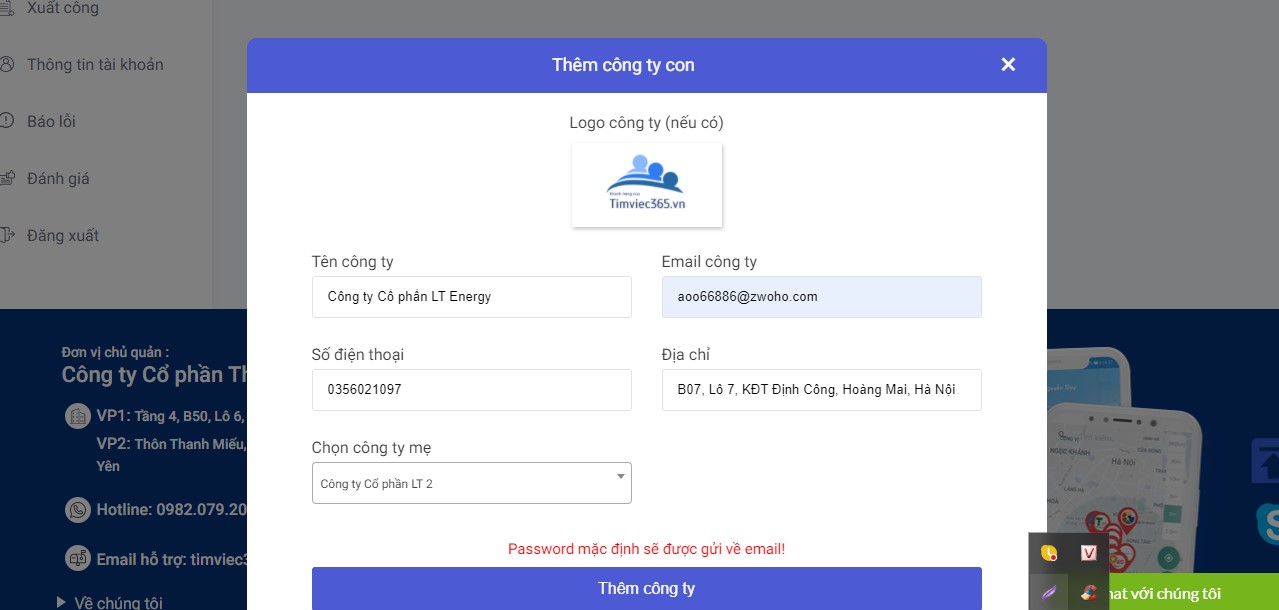
Task: Select the Thông tin tài khoản menu item
Action: click(96, 64)
